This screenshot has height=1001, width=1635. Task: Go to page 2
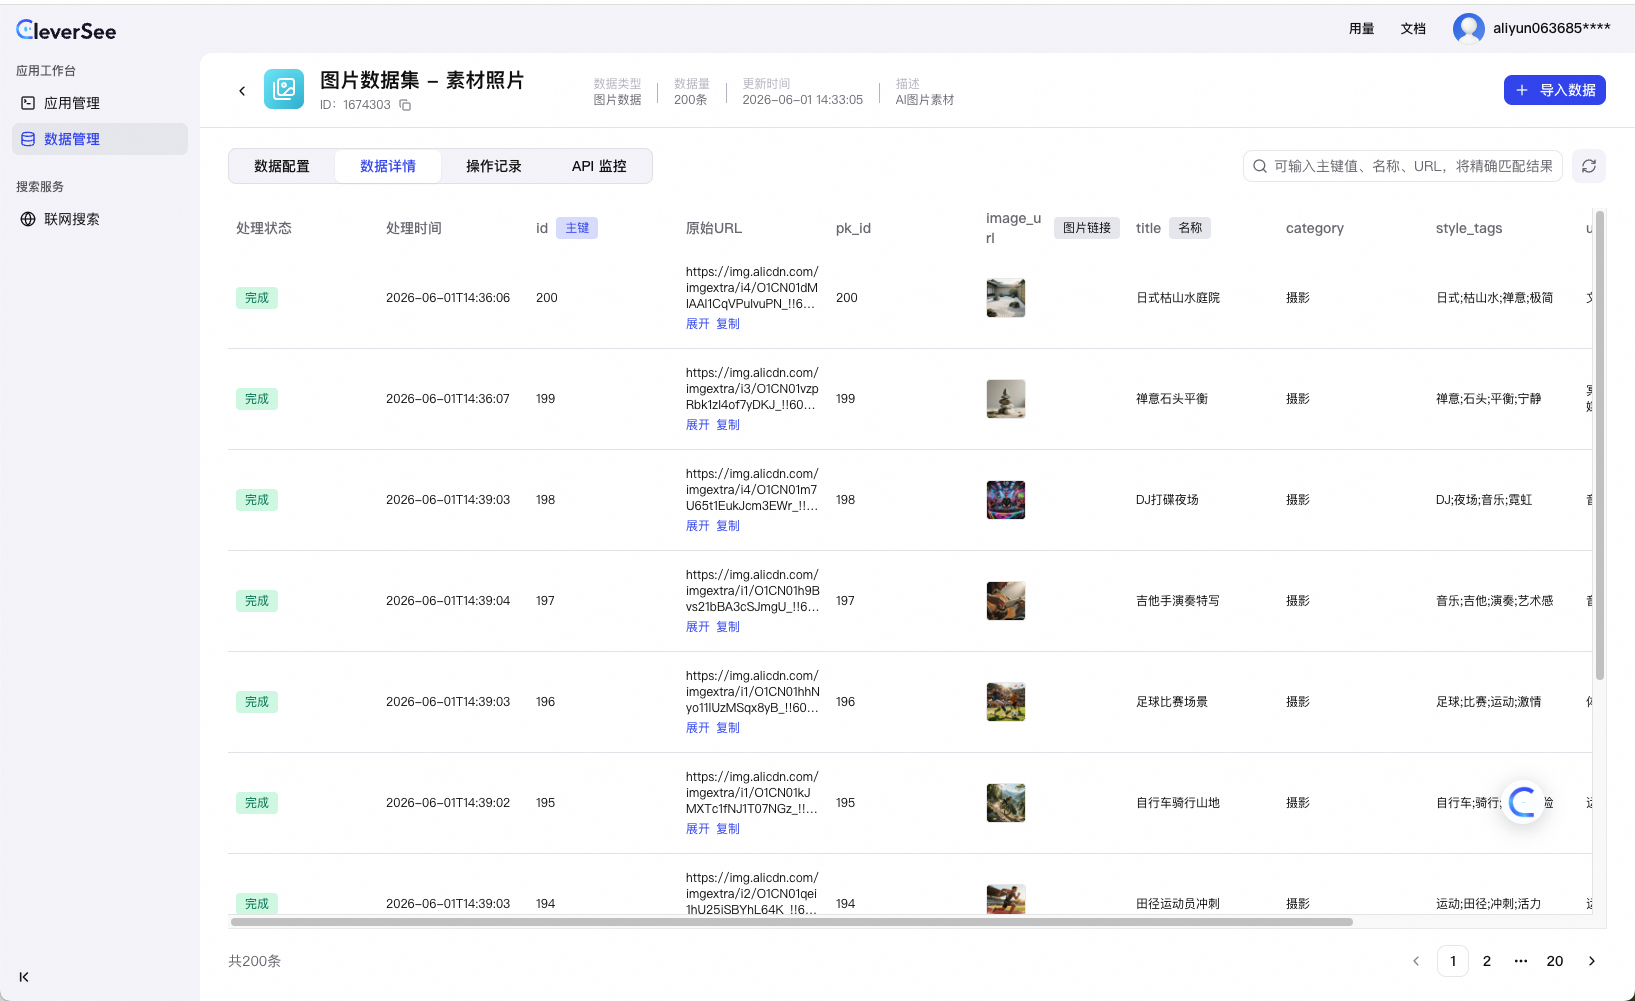tap(1487, 961)
